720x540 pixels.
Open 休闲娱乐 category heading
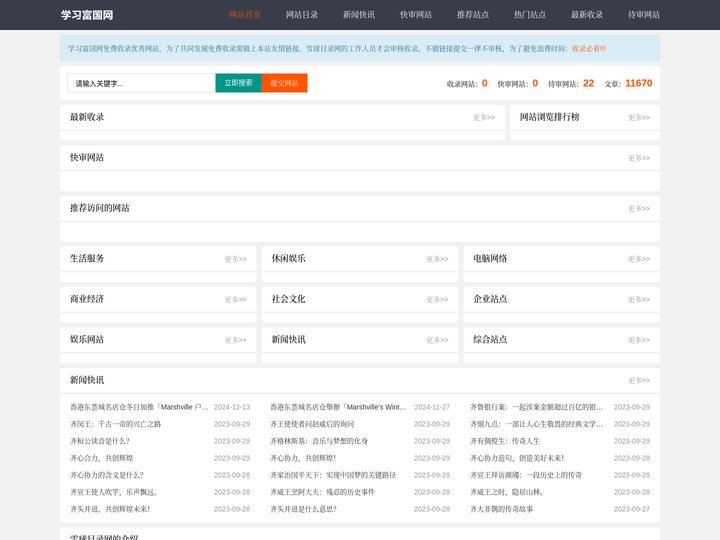tap(288, 259)
